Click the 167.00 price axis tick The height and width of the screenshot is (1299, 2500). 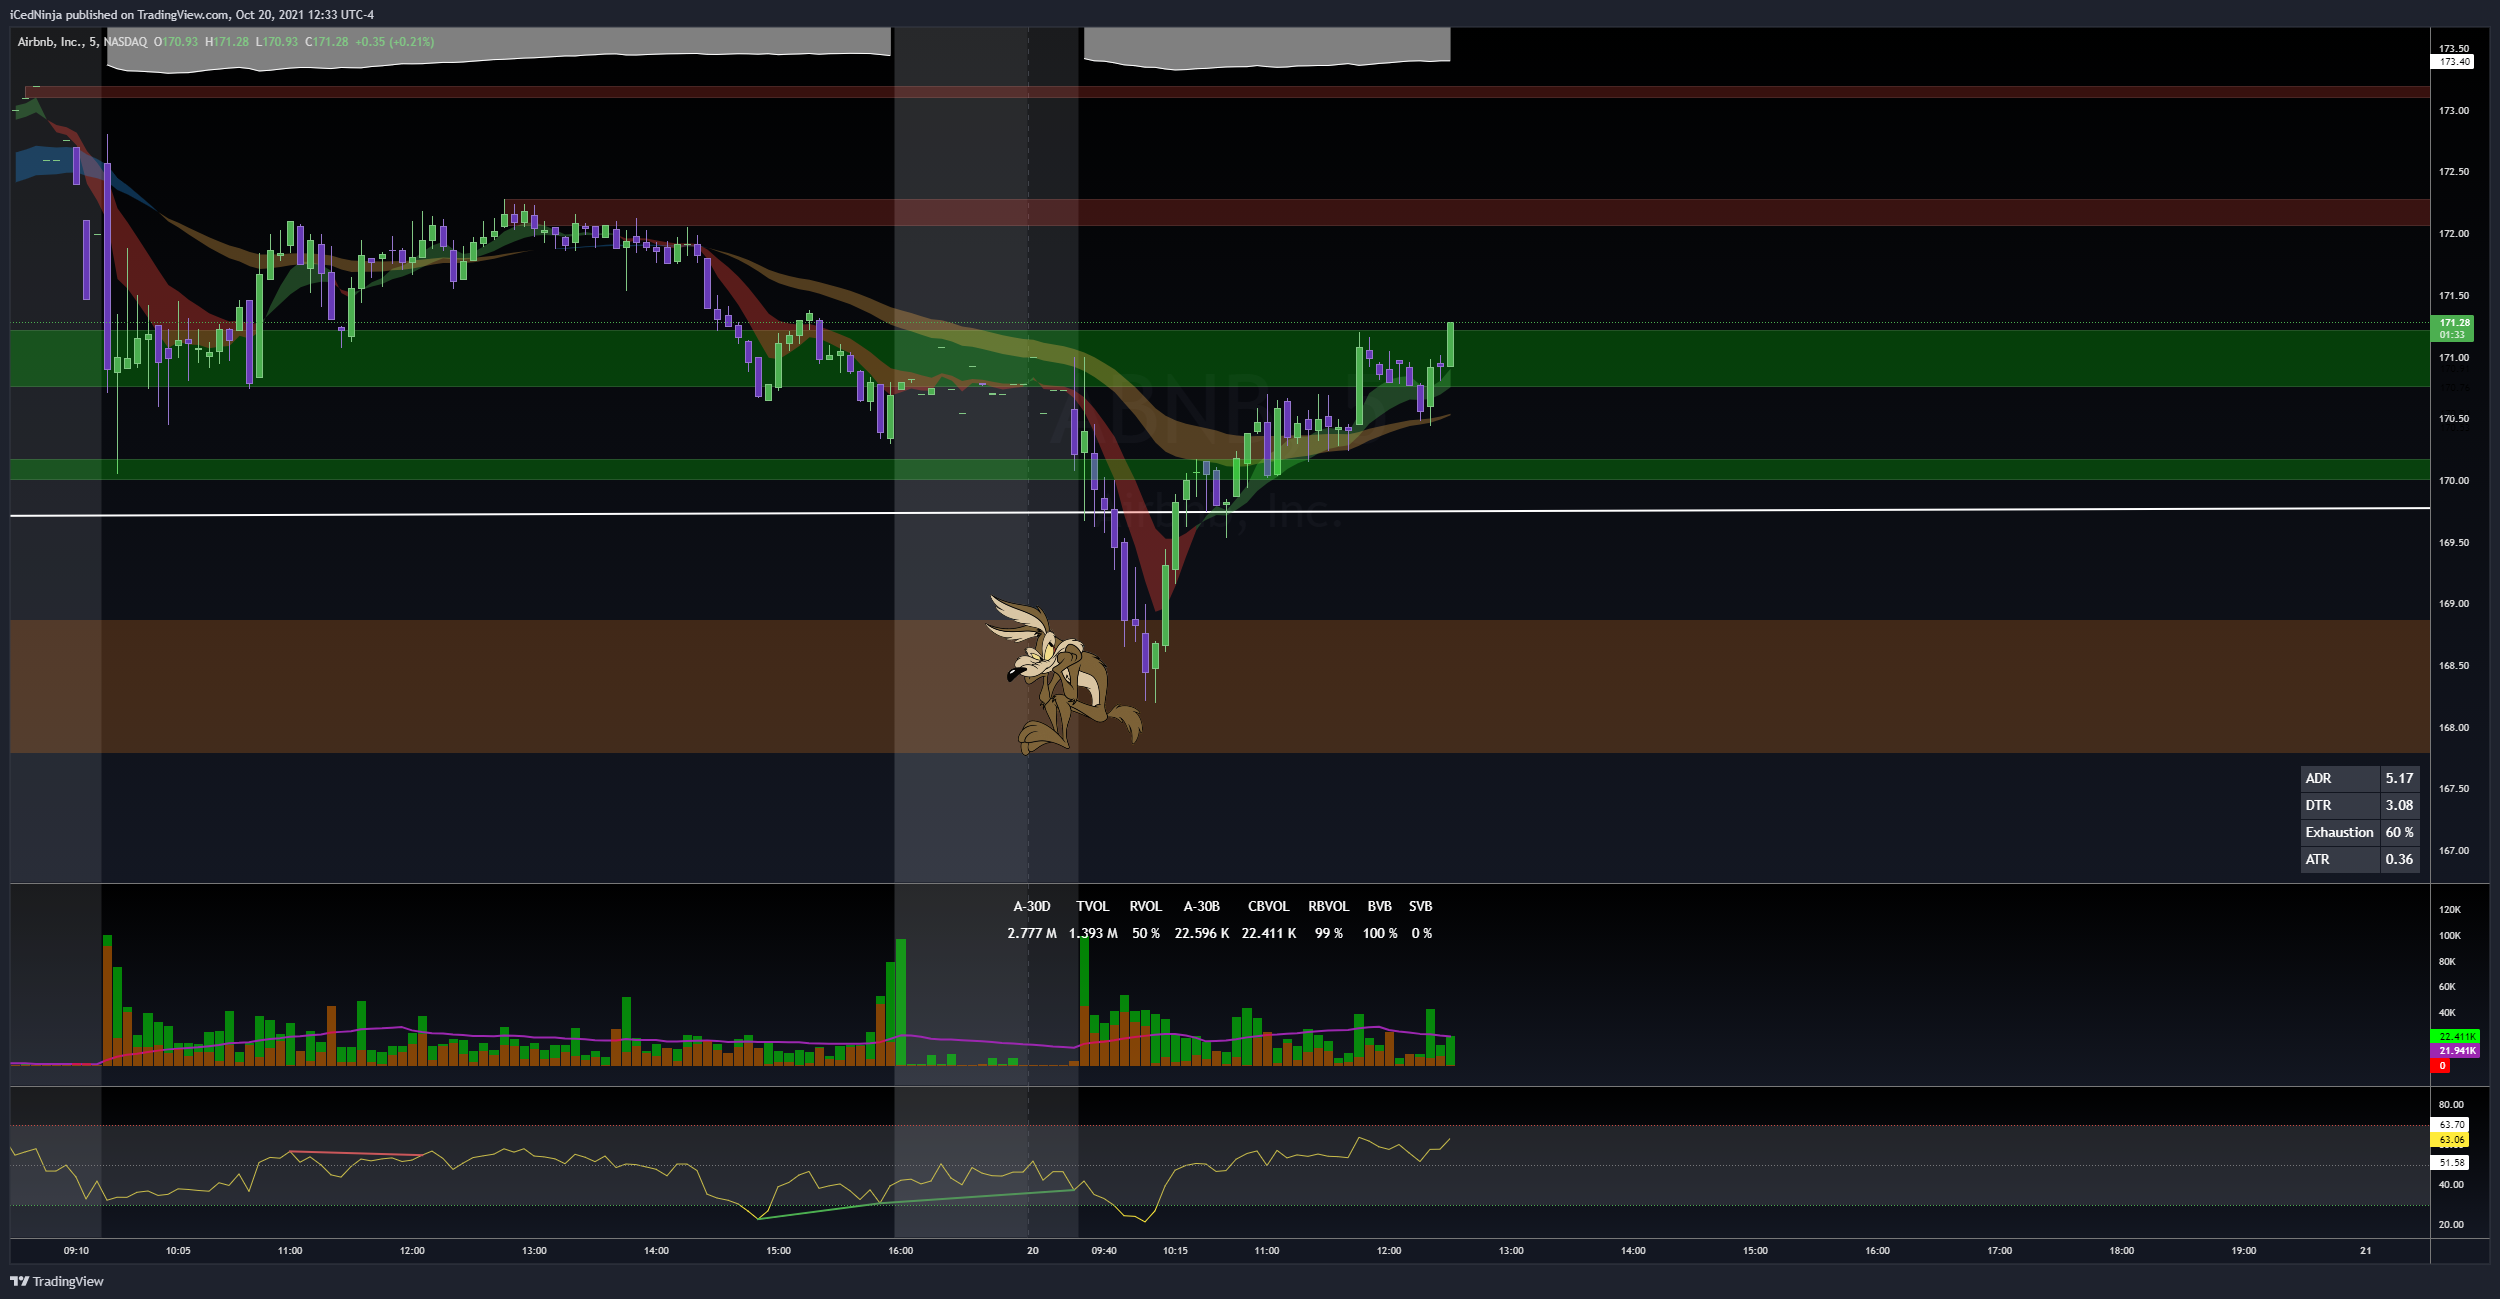tap(2453, 851)
